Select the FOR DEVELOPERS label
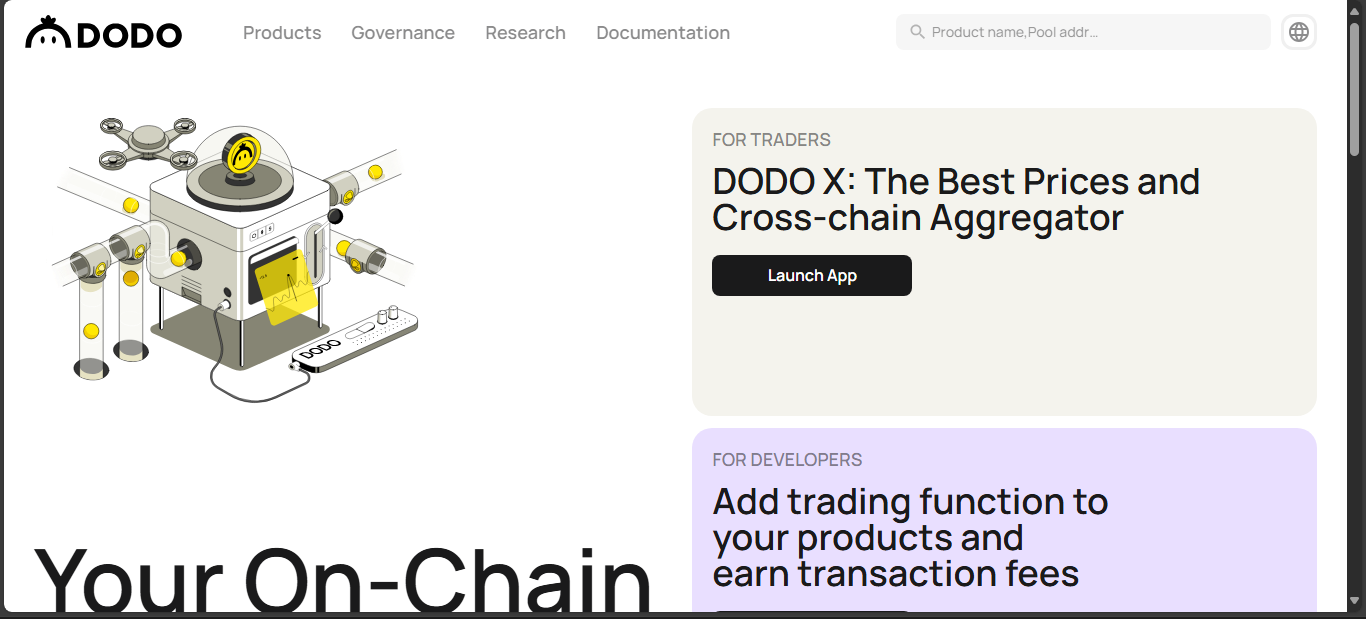Image resolution: width=1366 pixels, height=619 pixels. pyautogui.click(x=787, y=460)
